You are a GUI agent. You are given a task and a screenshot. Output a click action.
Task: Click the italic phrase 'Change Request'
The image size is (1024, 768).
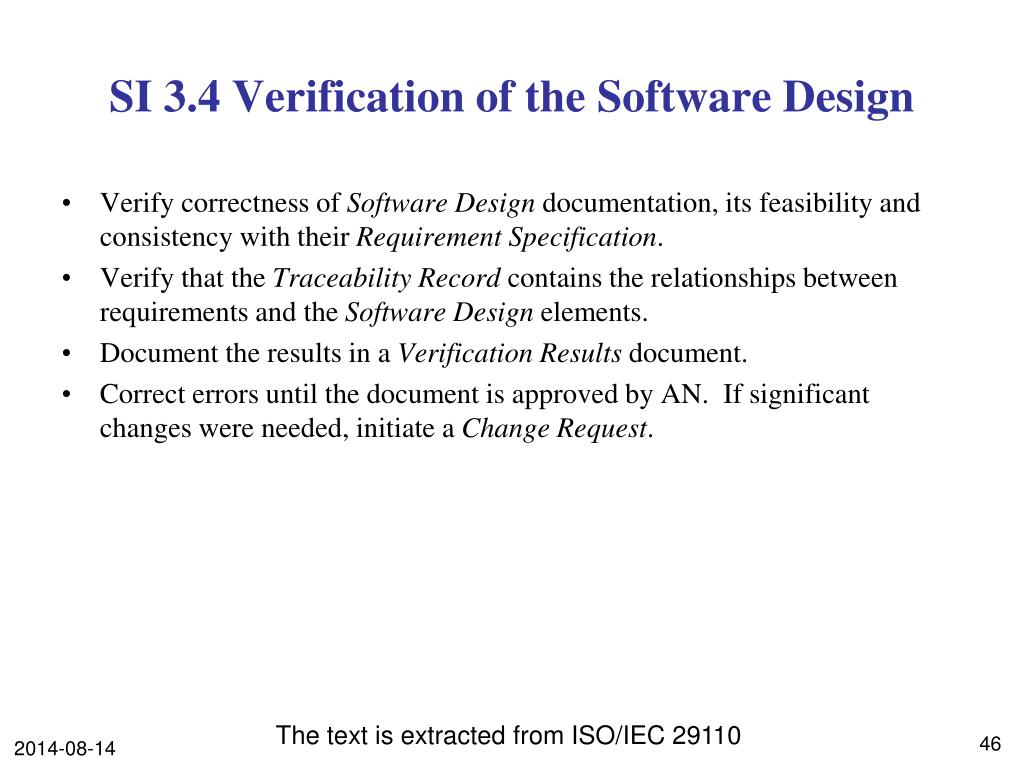point(554,428)
